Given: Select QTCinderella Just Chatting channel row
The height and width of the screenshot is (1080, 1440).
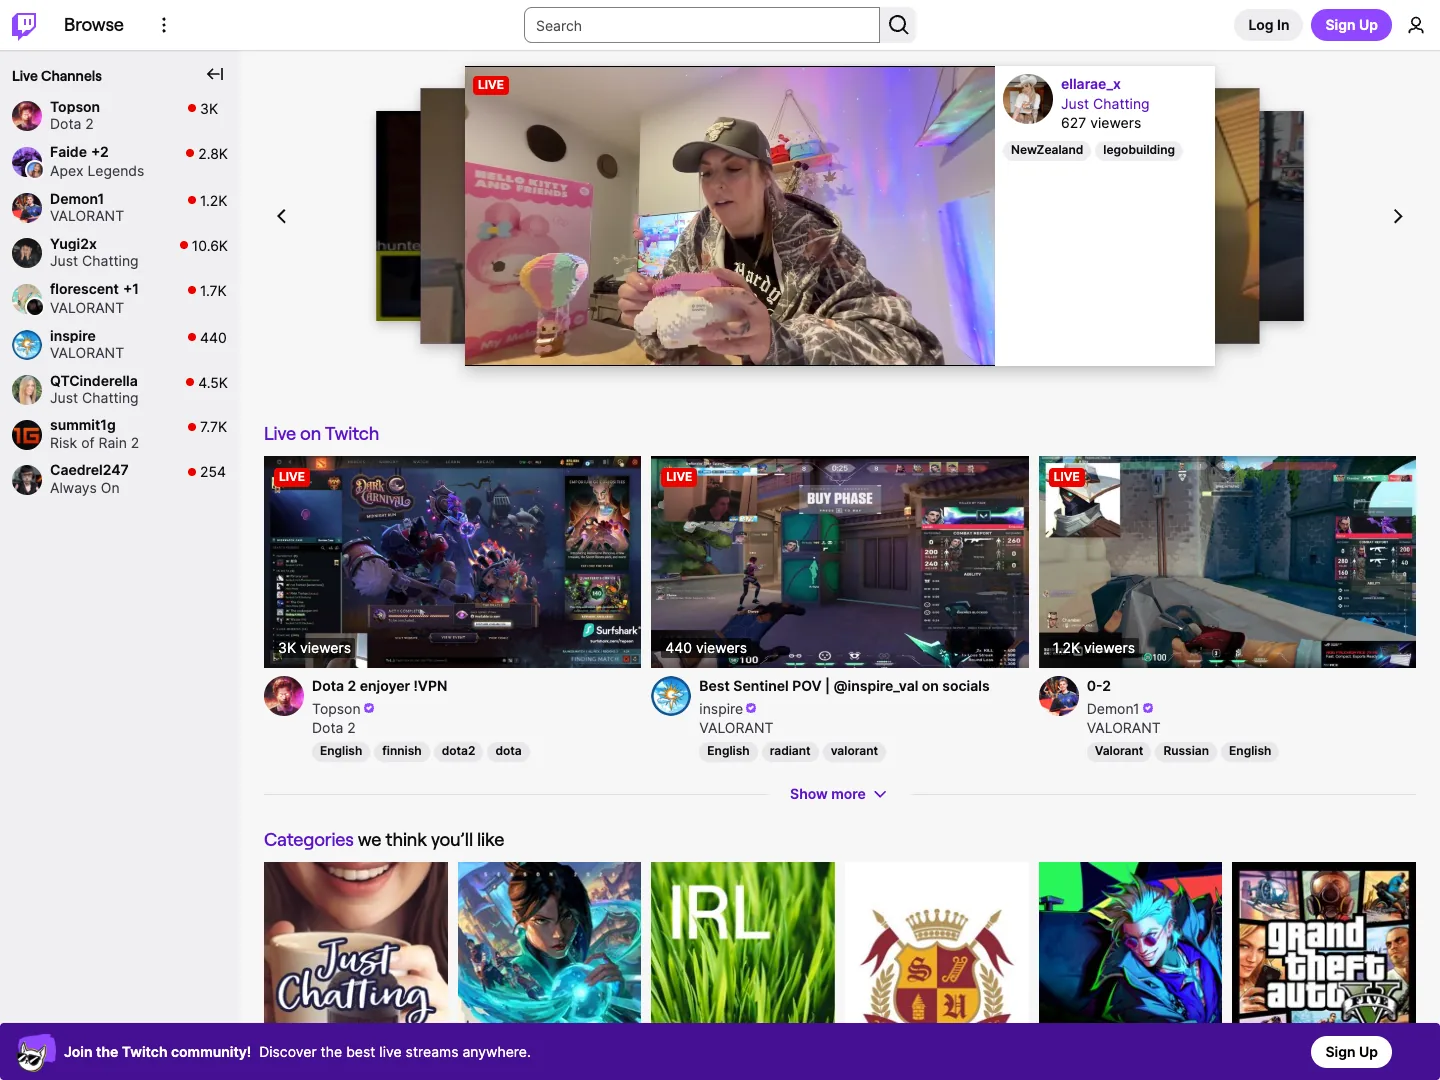Looking at the screenshot, I should [x=120, y=389].
